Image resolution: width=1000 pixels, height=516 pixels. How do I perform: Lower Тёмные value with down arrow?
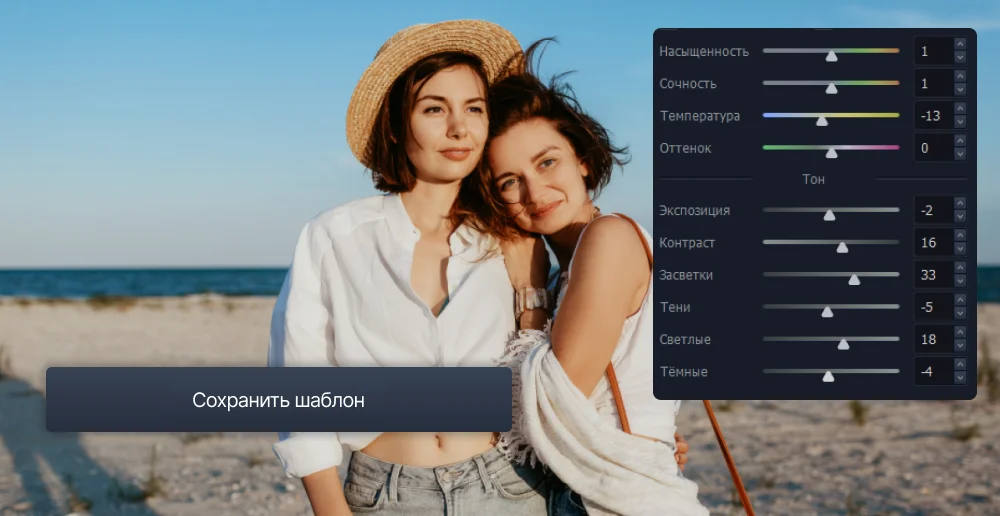coord(960,378)
